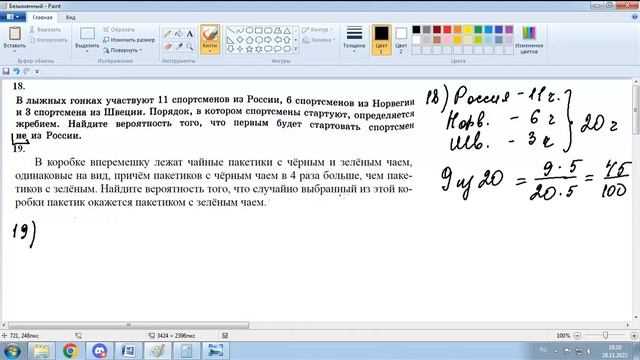
Task: Click Обрезать crop button
Action: 119,30
